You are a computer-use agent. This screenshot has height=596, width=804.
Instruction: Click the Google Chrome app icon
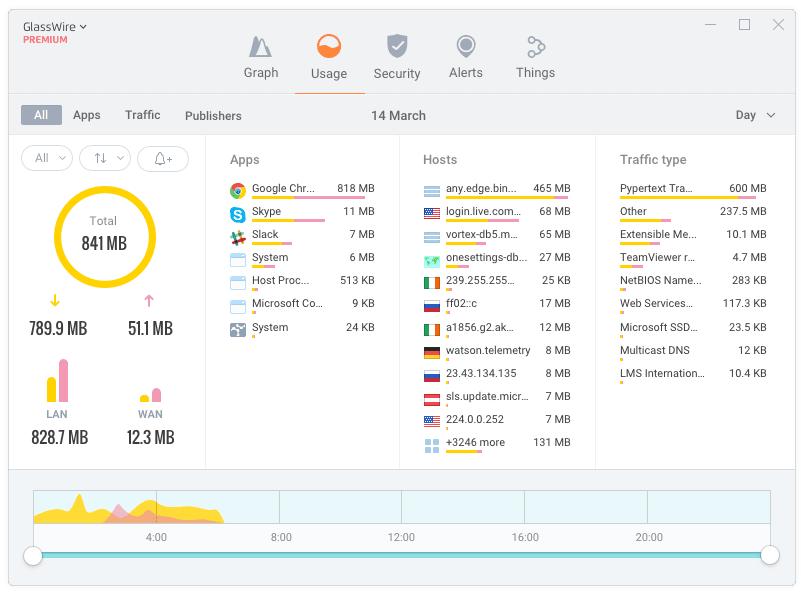pos(237,191)
